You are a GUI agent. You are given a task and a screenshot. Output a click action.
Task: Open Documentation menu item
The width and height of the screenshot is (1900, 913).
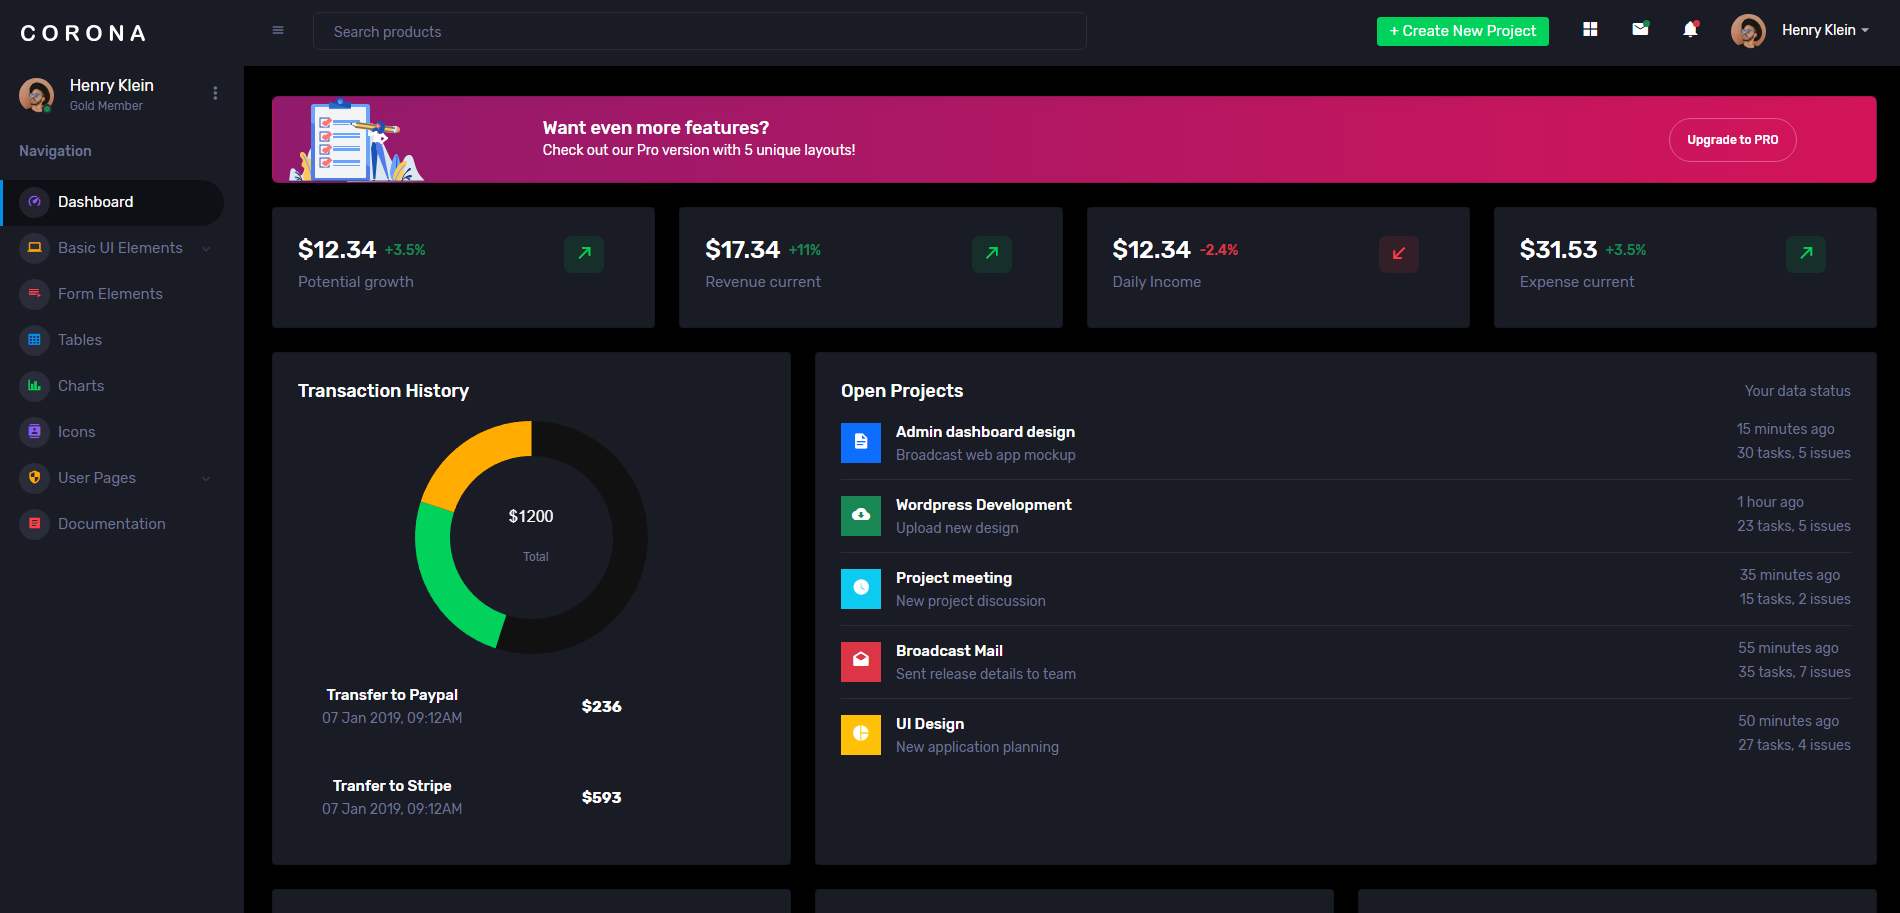click(x=112, y=524)
